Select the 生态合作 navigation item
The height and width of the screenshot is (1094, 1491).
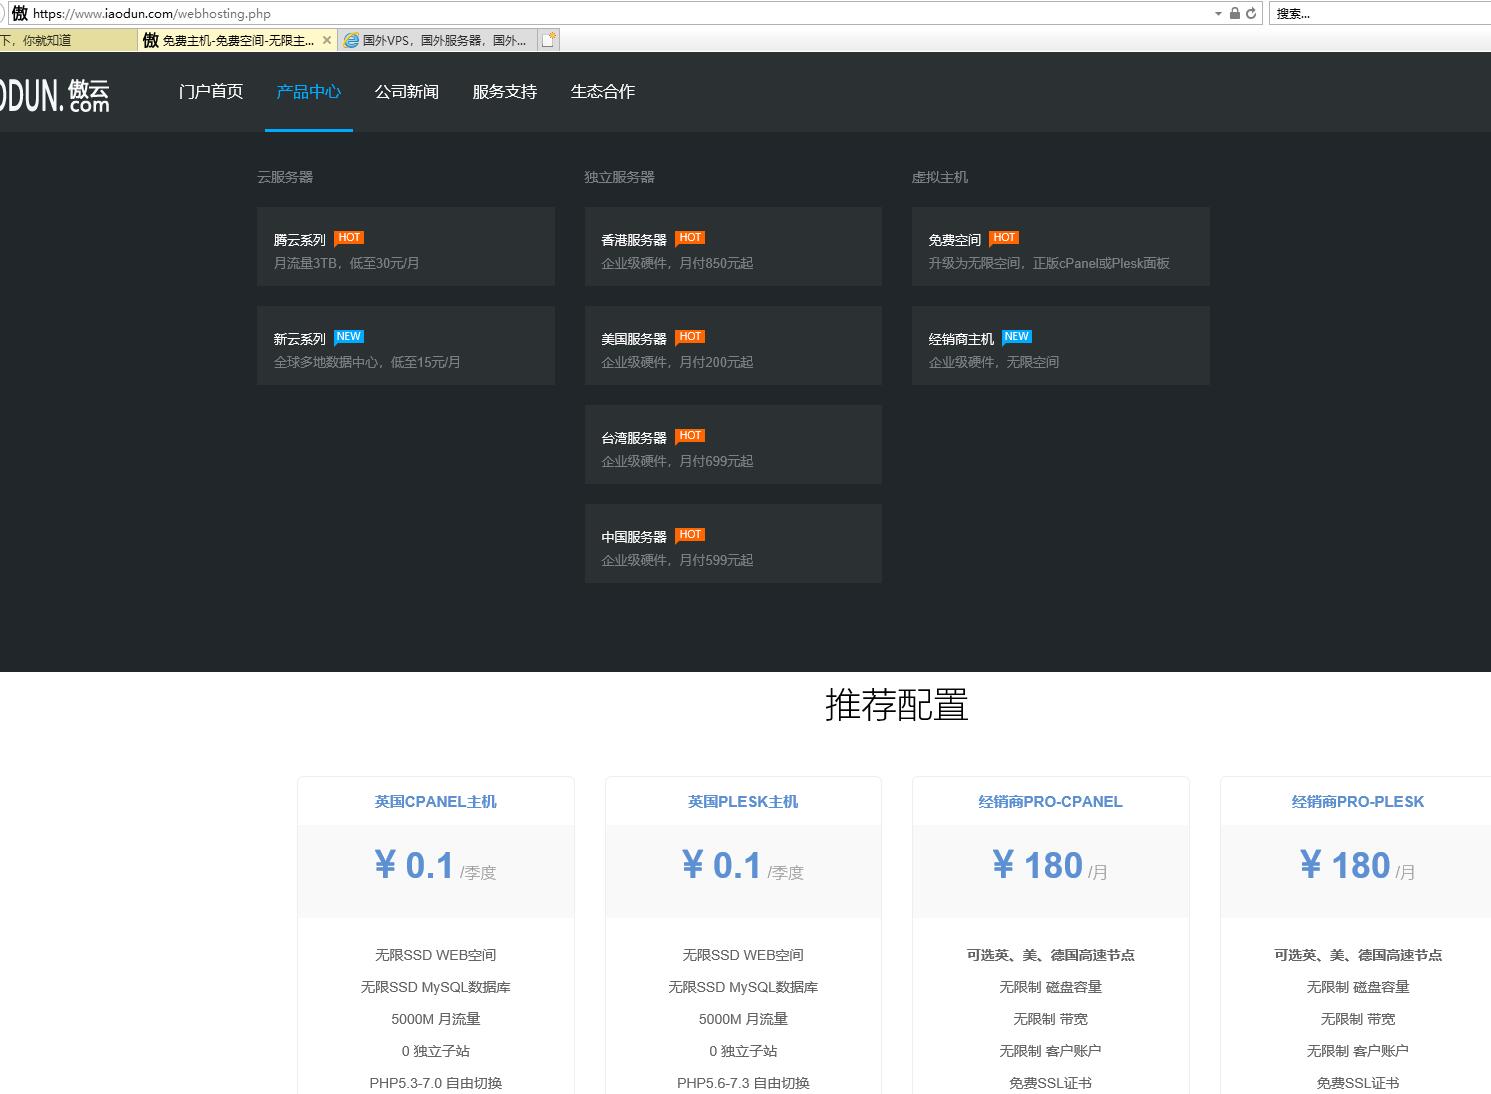coord(602,92)
